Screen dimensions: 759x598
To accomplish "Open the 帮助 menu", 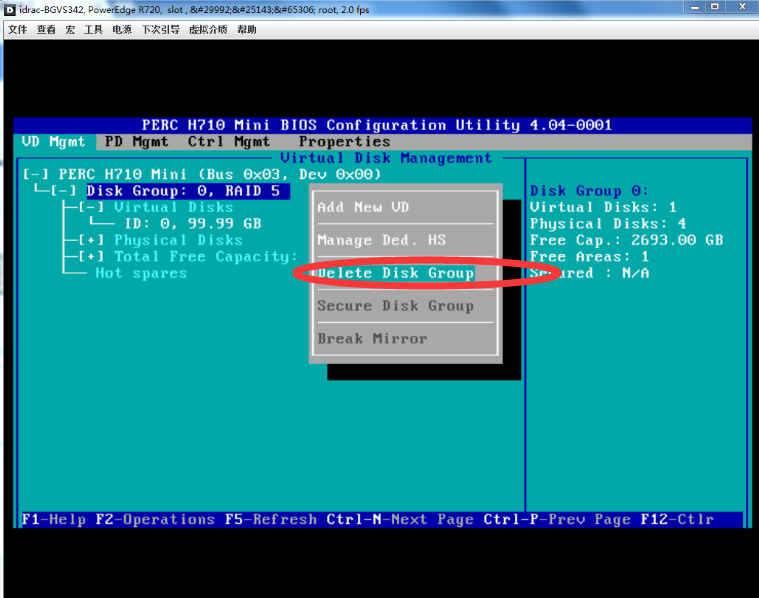I will click(247, 30).
